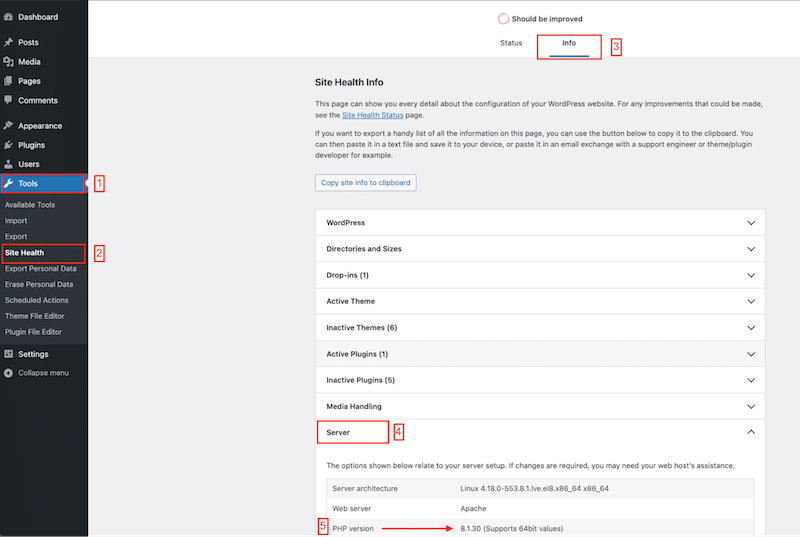Screen dimensions: 800x537
Task: Select the Tools wrench icon
Action: coord(9,184)
